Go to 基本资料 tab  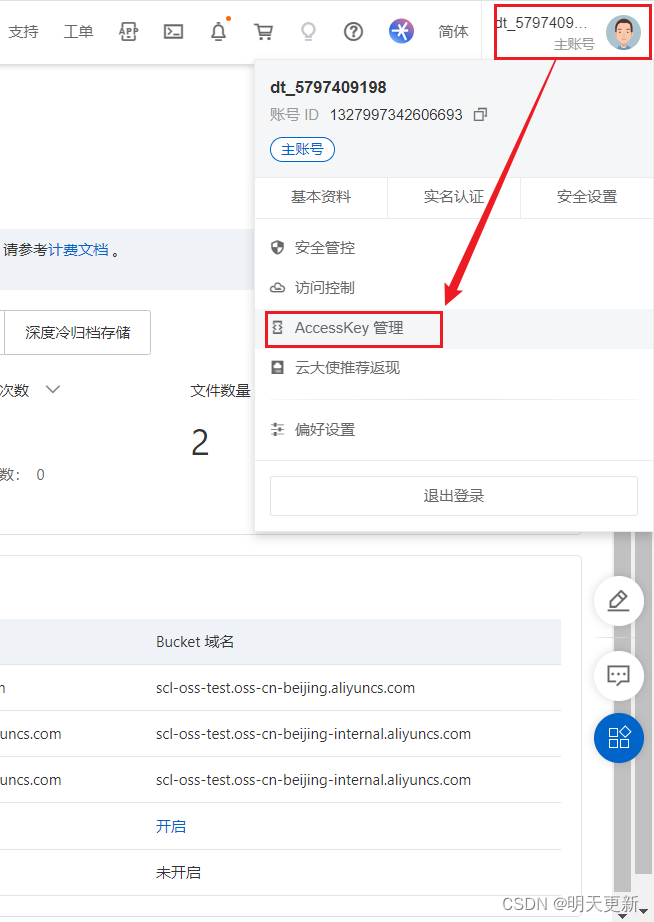[x=321, y=197]
